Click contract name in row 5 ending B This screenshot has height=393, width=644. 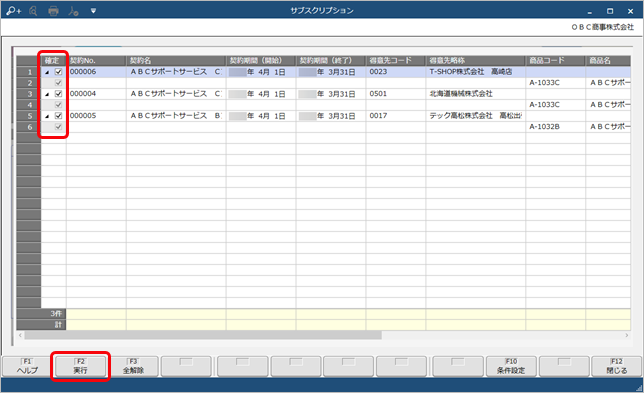(x=176, y=116)
